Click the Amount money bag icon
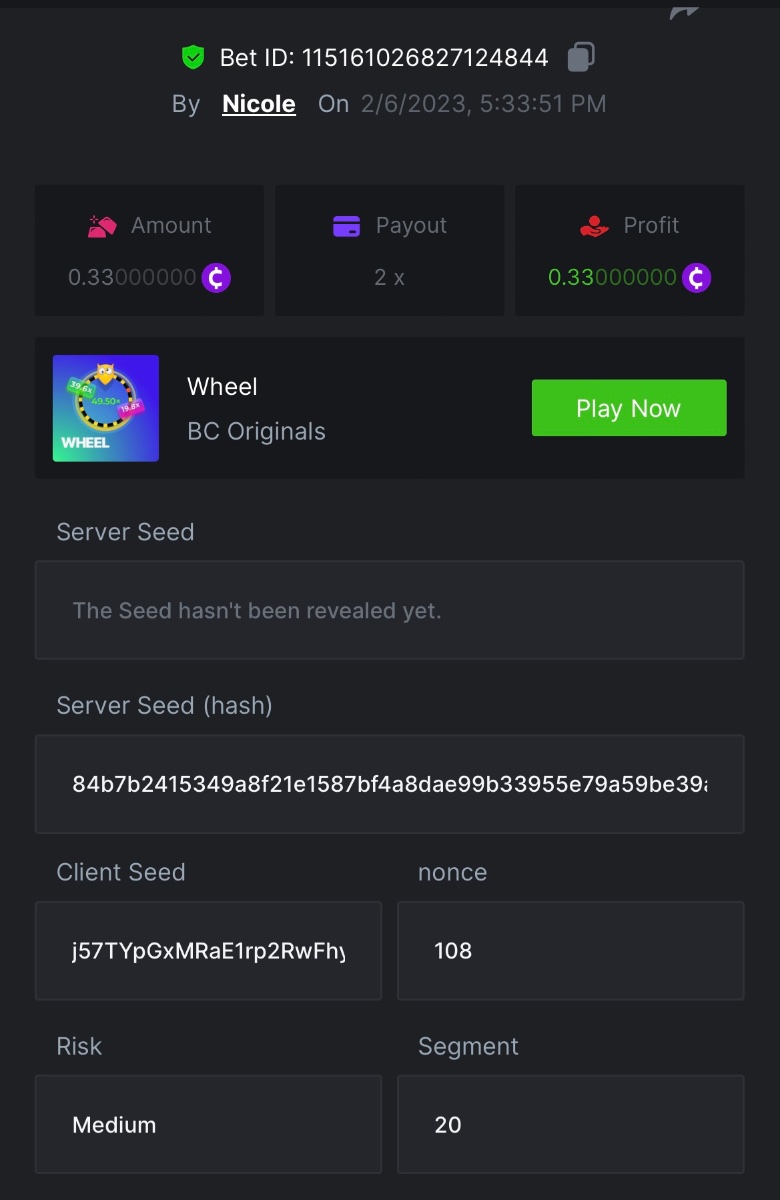Image resolution: width=780 pixels, height=1200 pixels. (103, 226)
